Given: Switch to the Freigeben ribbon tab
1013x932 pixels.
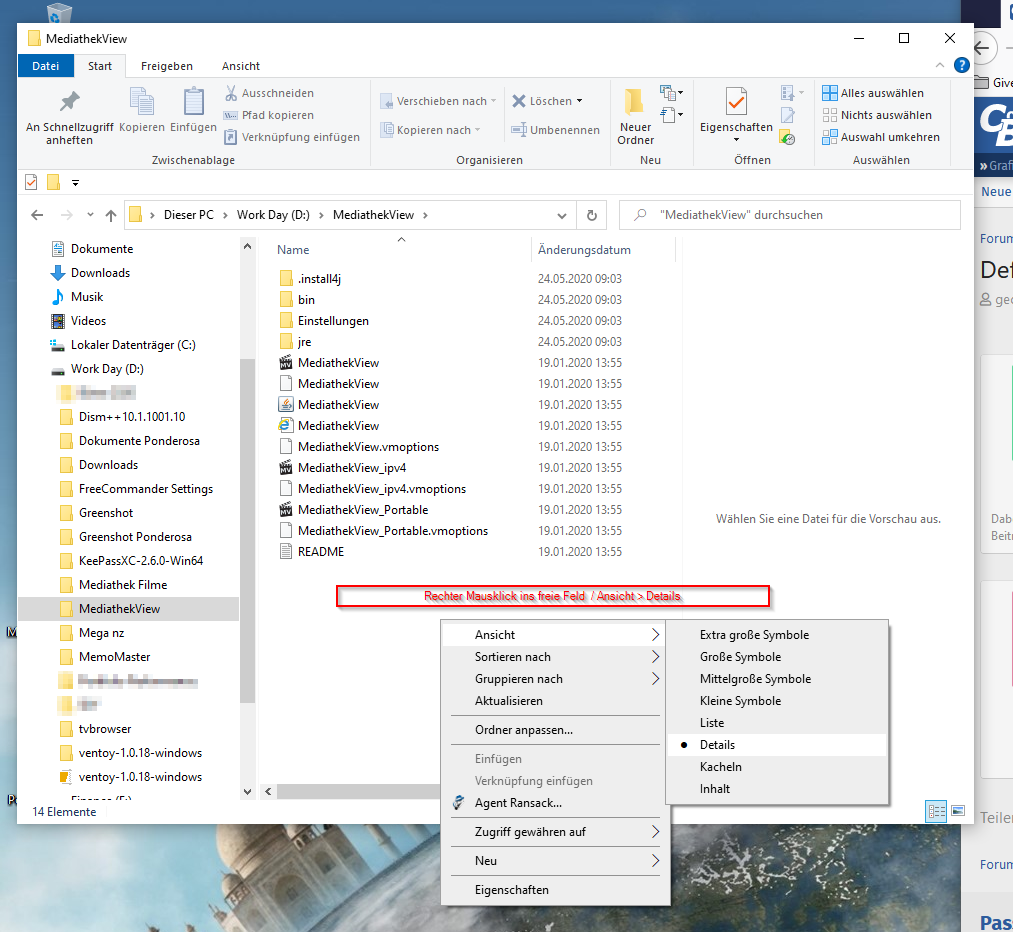Looking at the screenshot, I should point(167,66).
